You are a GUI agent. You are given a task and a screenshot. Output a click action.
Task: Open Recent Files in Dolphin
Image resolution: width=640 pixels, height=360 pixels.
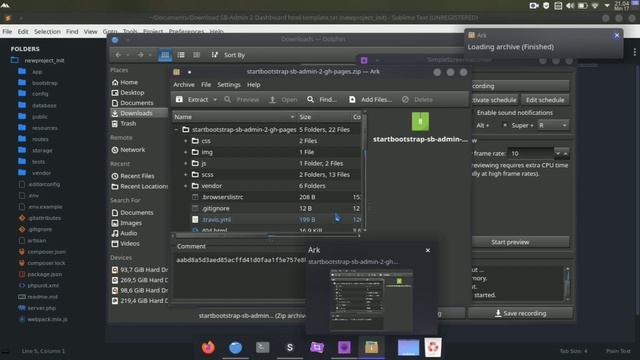tap(133, 176)
